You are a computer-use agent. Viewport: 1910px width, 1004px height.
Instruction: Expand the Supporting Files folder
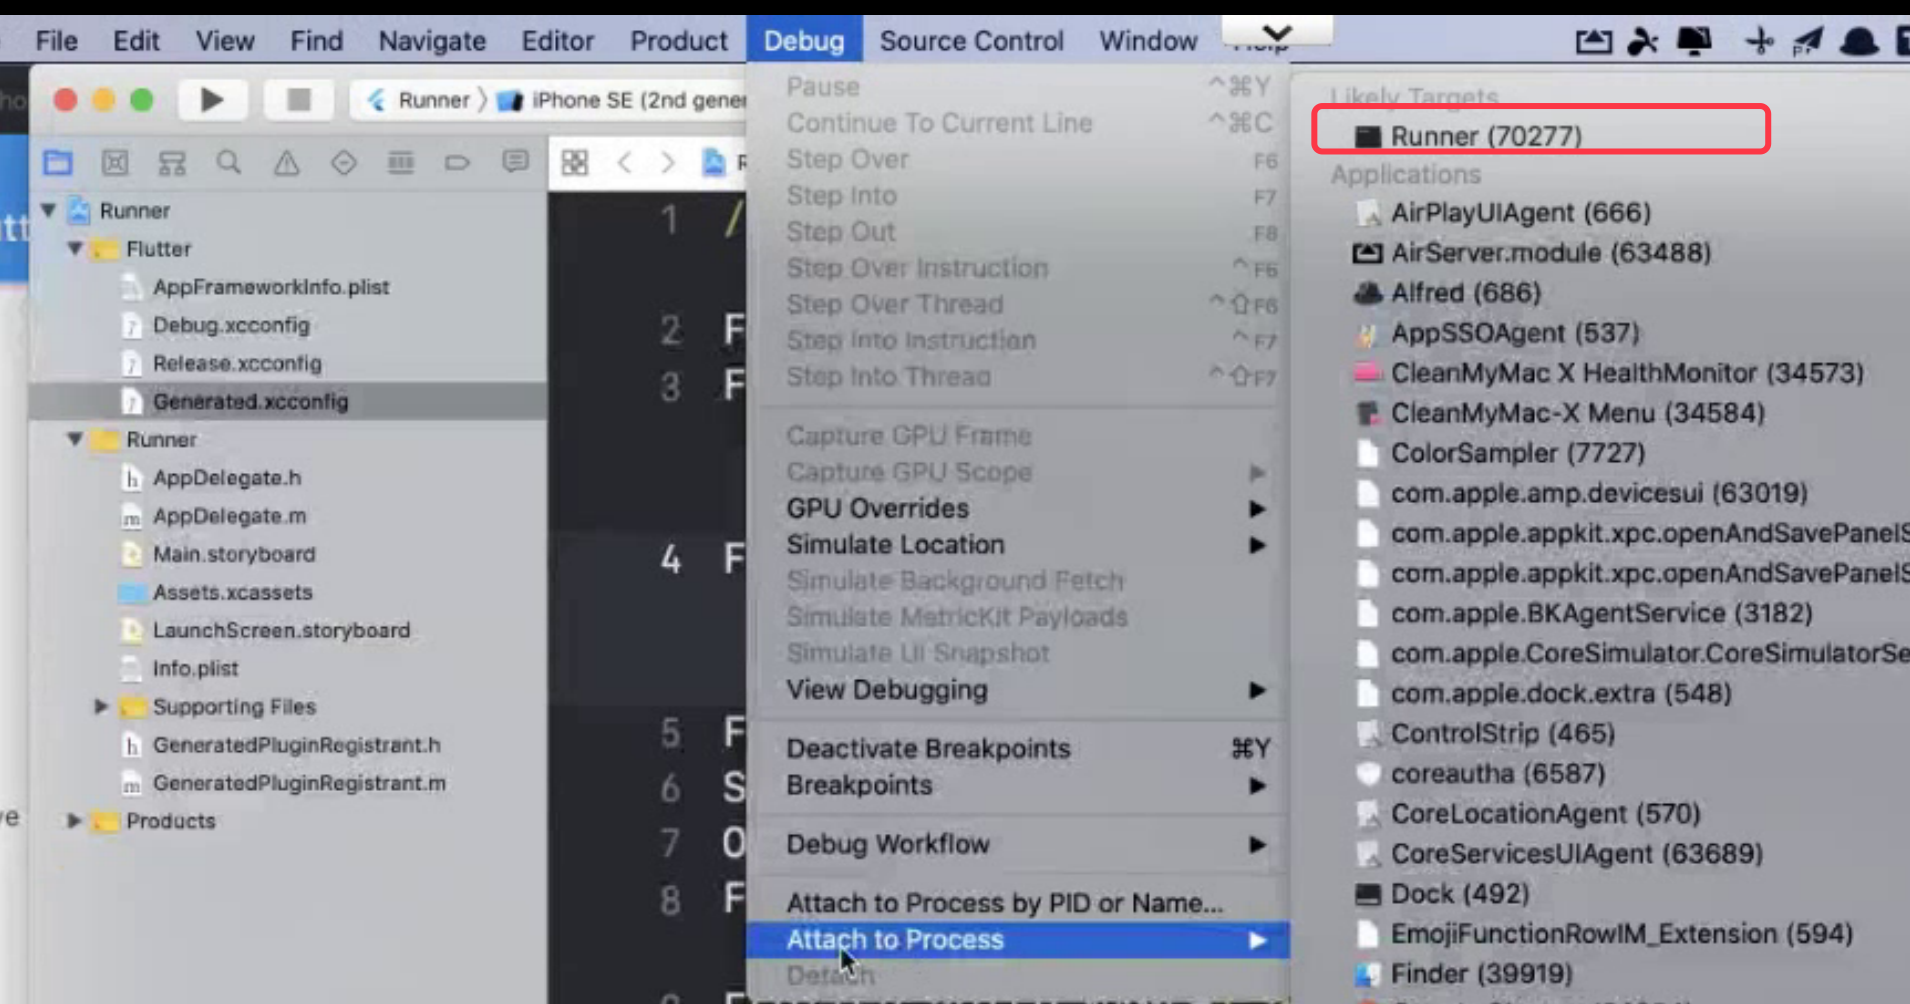click(x=101, y=706)
